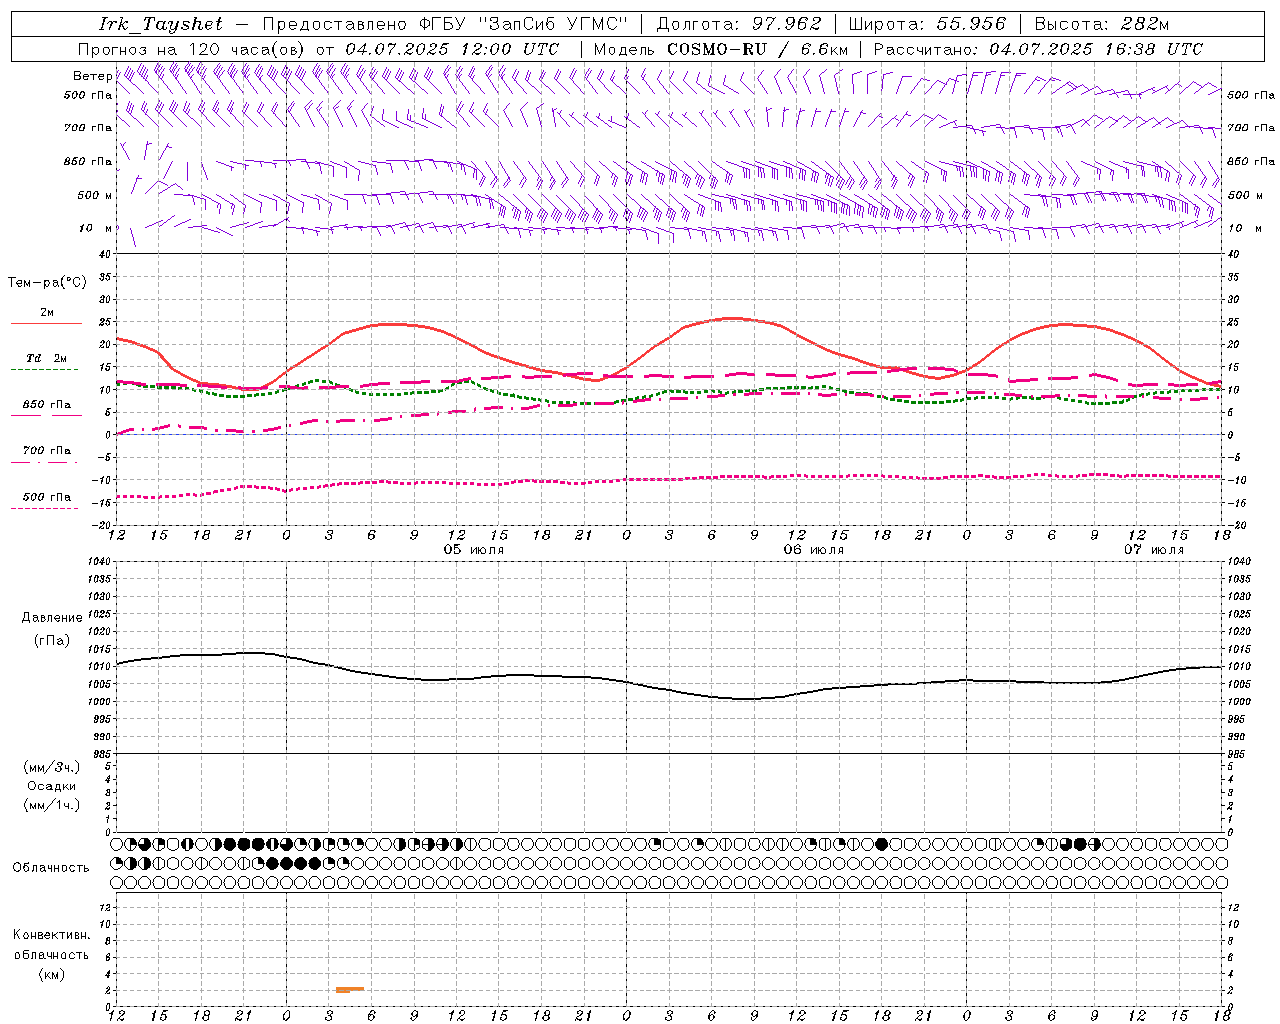Click the 'Высота: 282м' header field

tap(1102, 24)
